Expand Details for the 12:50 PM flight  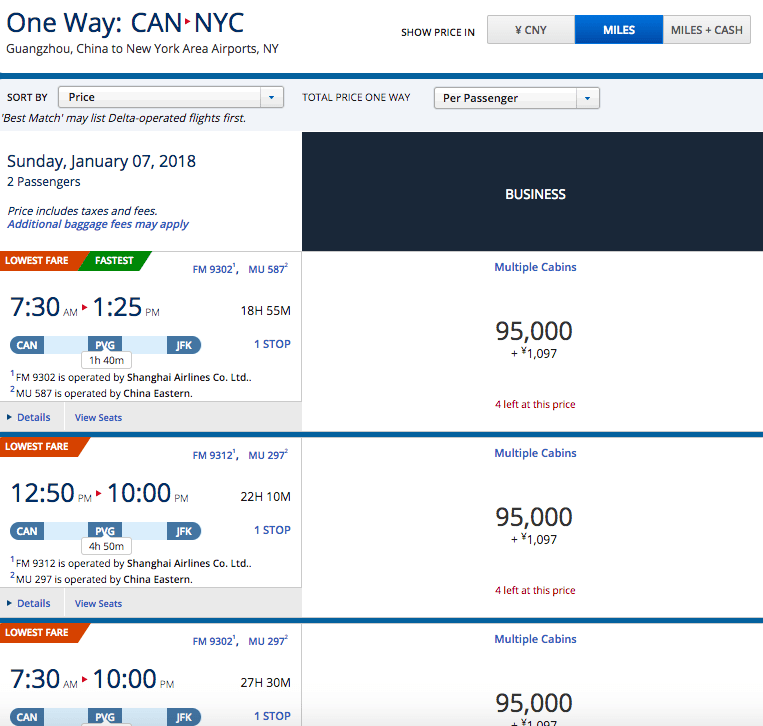coord(29,603)
